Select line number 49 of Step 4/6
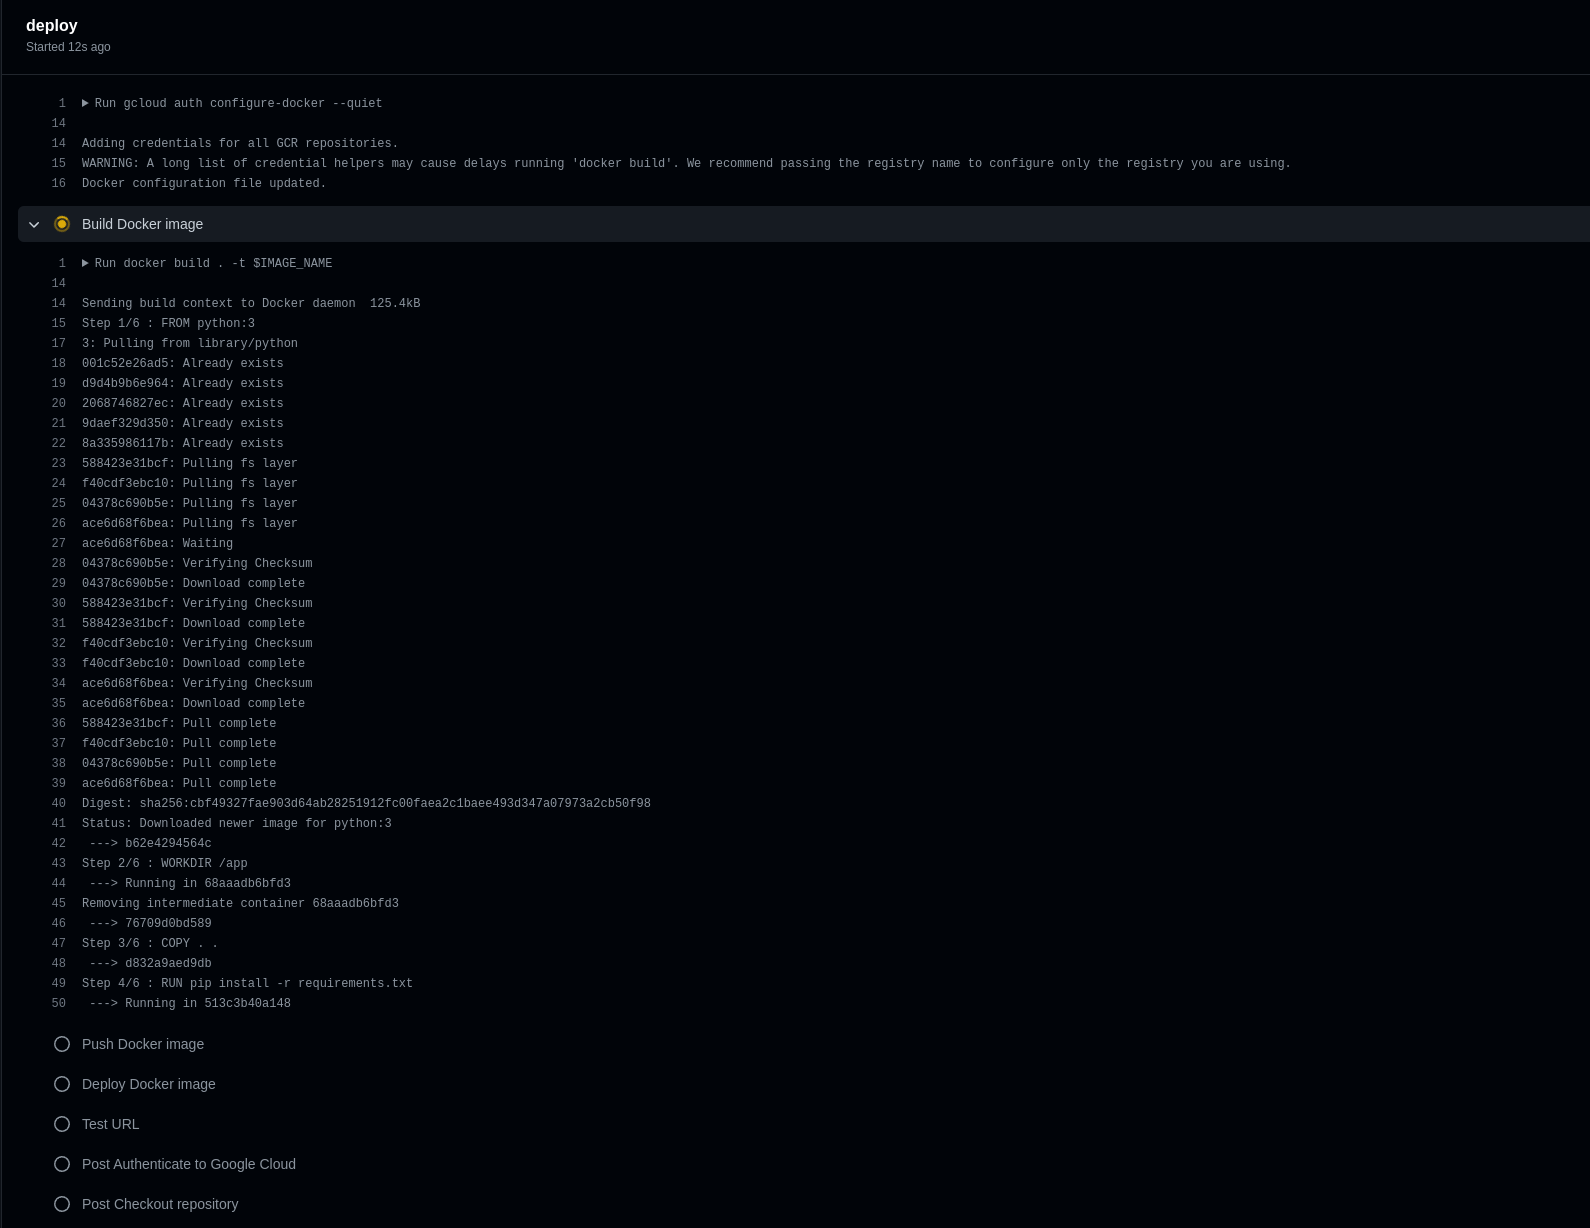Viewport: 1590px width, 1228px height. [x=58, y=983]
